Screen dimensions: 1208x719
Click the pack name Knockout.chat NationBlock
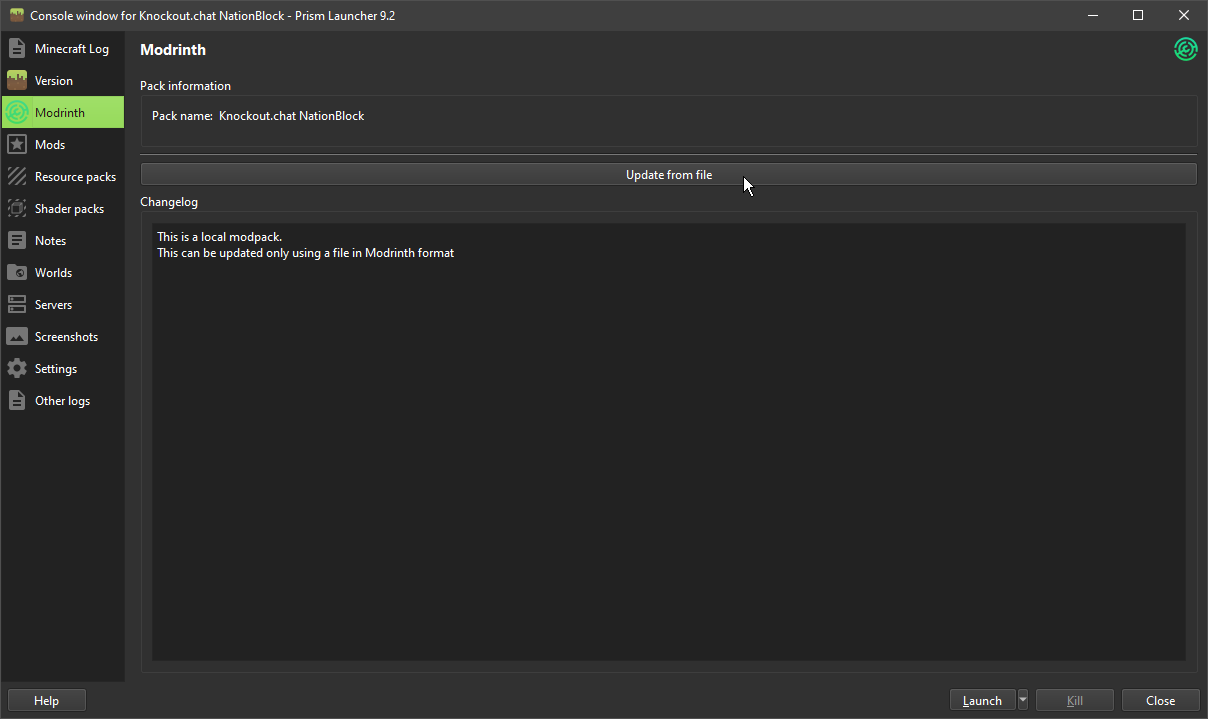pos(291,116)
